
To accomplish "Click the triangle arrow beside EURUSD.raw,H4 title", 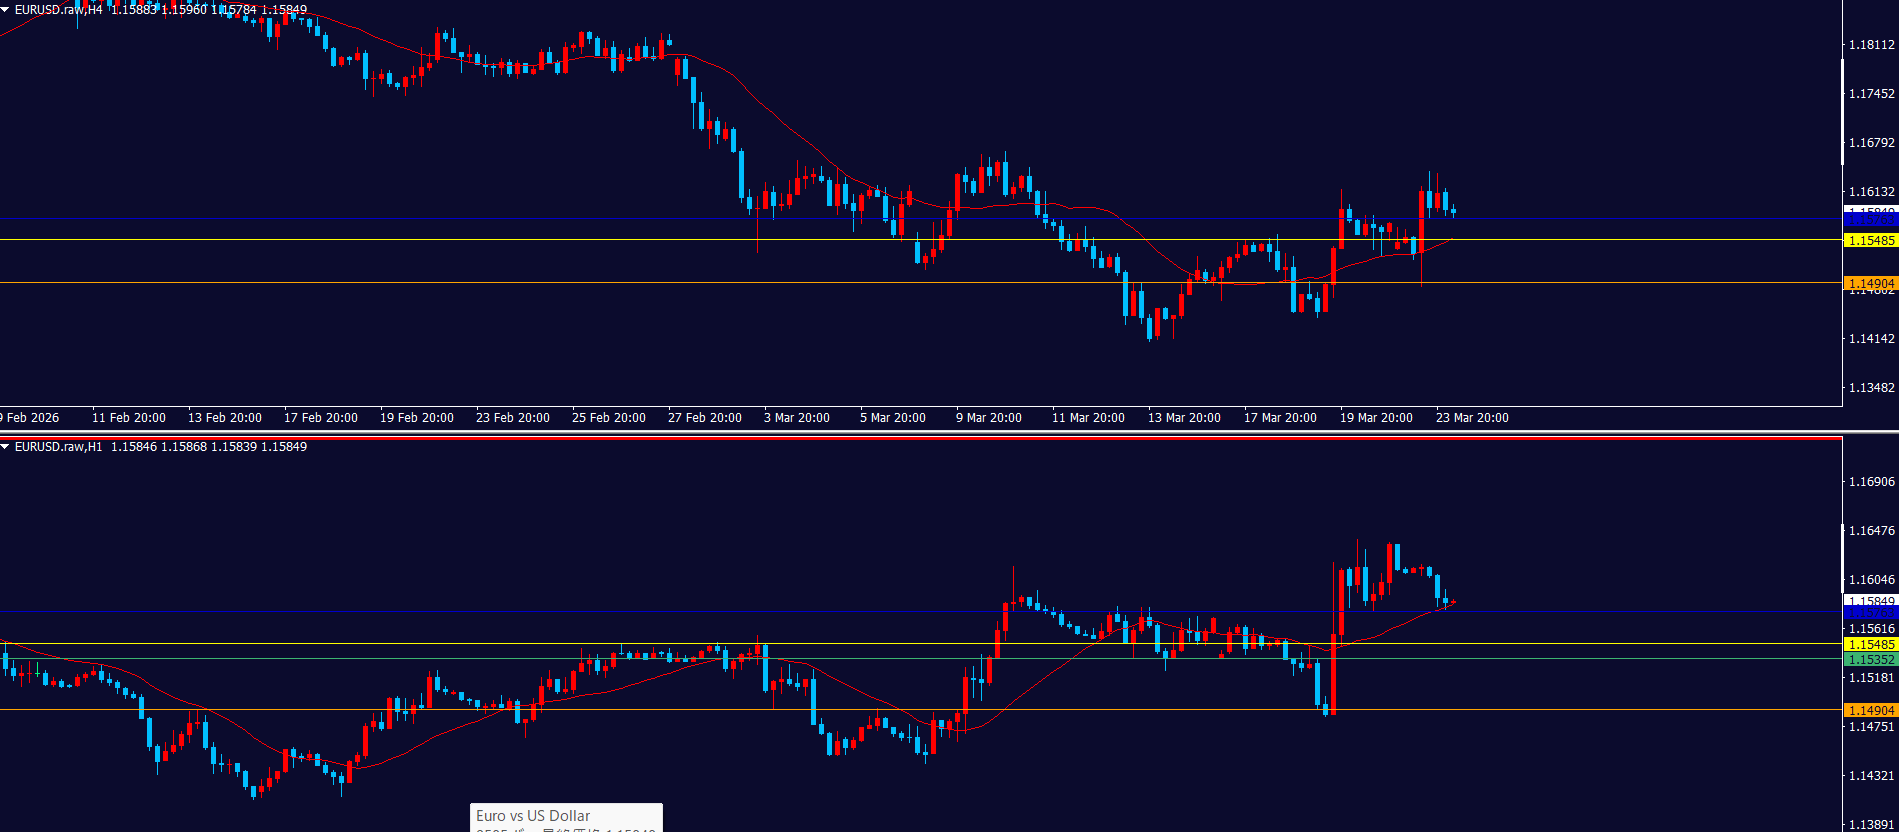I will point(6,10).
